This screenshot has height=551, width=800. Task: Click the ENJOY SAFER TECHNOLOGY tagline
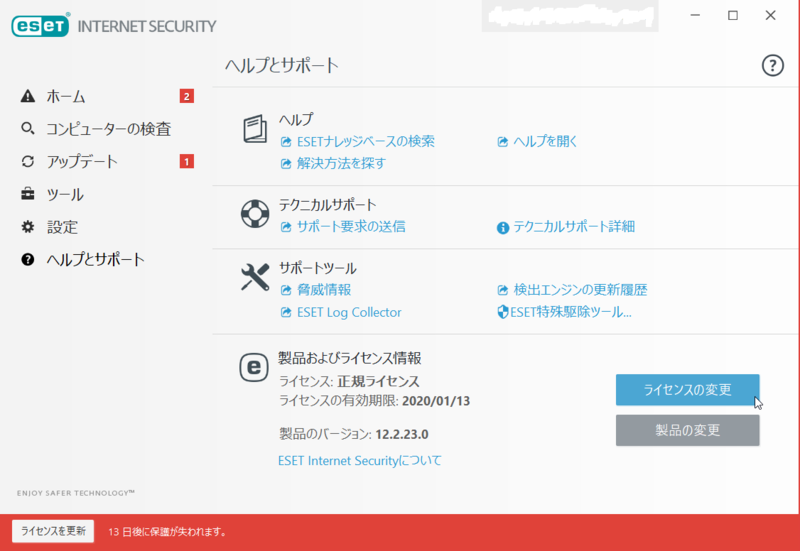point(76,493)
